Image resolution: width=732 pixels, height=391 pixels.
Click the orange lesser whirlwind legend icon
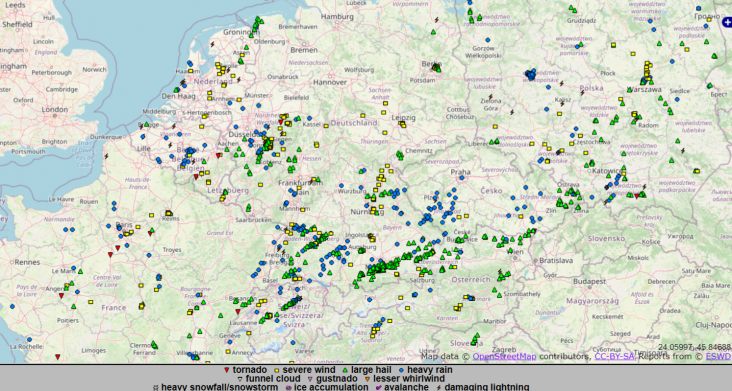(x=367, y=379)
